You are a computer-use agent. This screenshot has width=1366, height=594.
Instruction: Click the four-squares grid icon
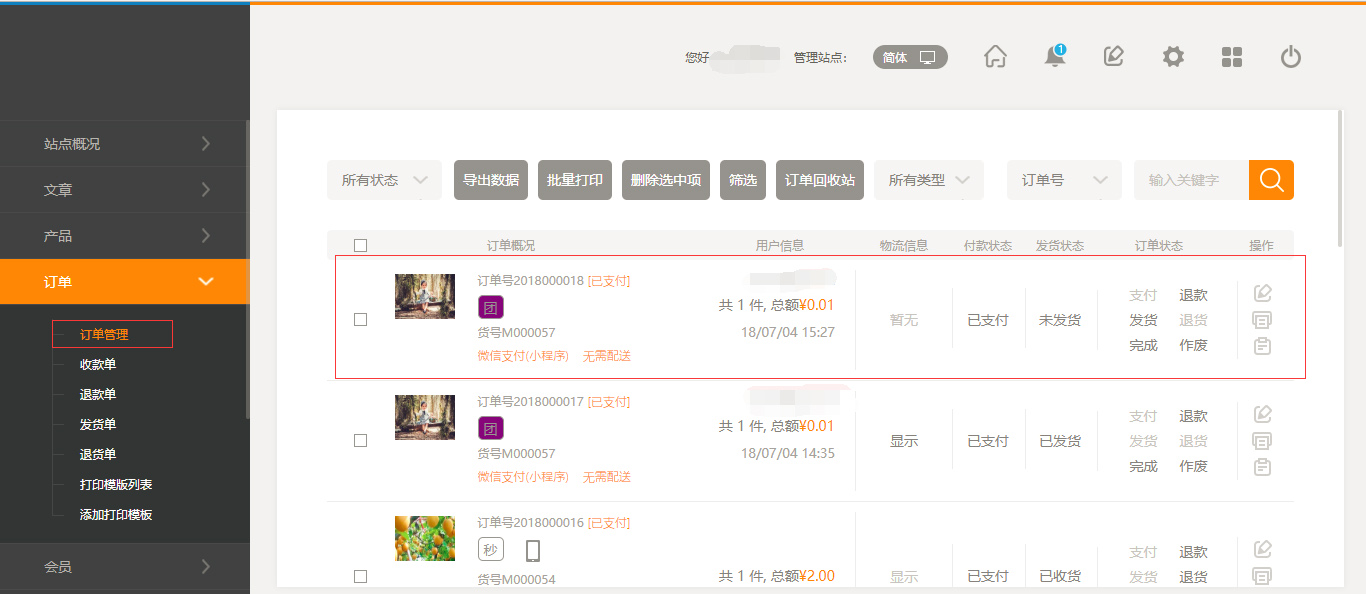[x=1232, y=57]
